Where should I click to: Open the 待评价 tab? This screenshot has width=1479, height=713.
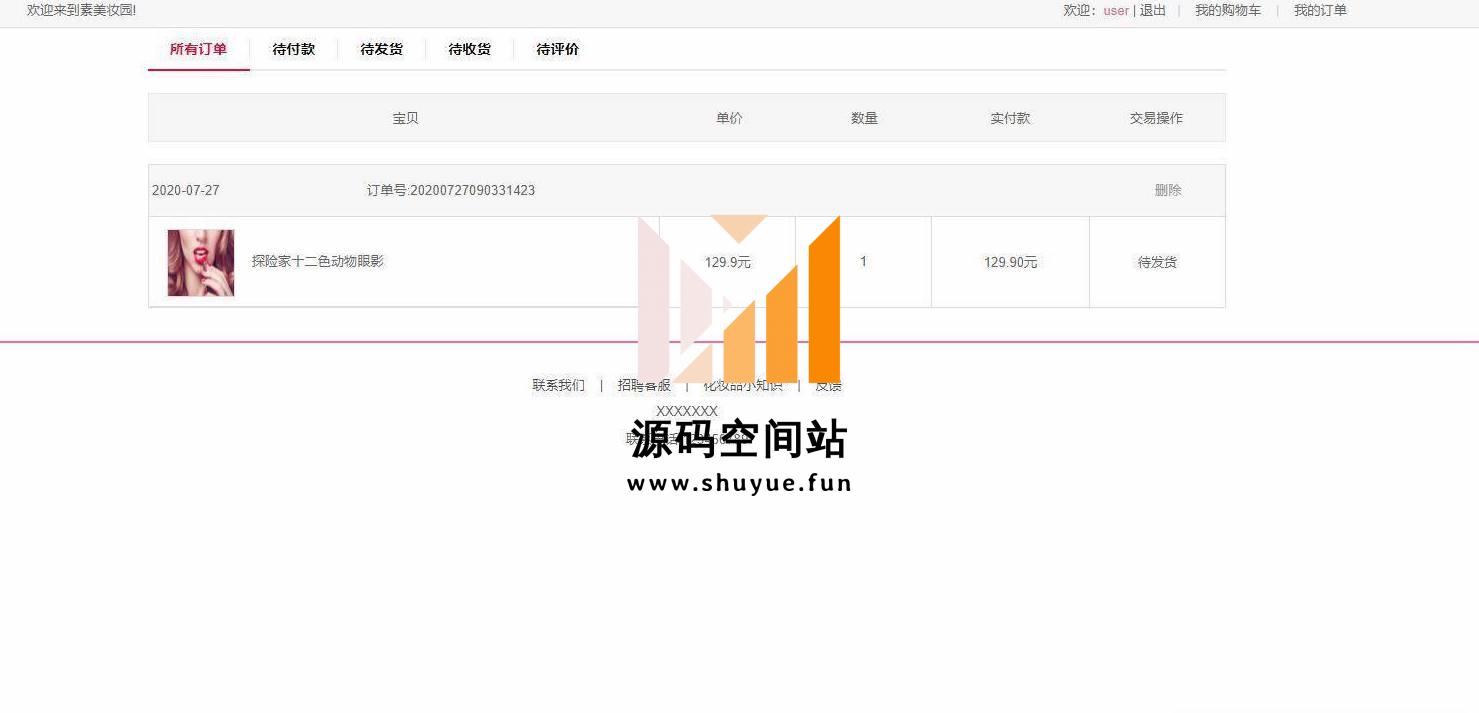pyautogui.click(x=558, y=49)
